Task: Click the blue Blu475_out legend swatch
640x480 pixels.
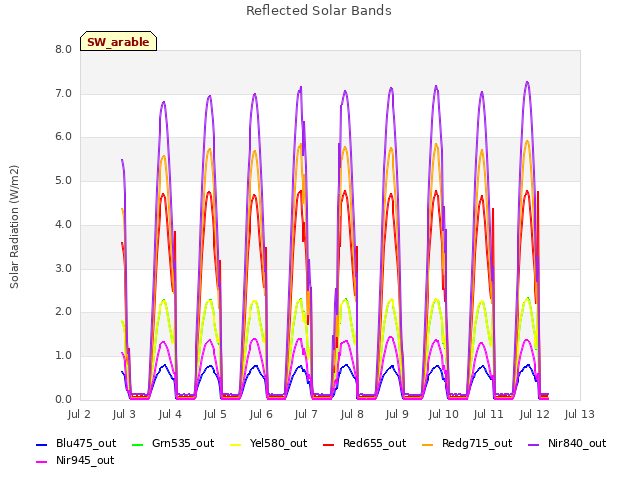Action: tap(42, 444)
